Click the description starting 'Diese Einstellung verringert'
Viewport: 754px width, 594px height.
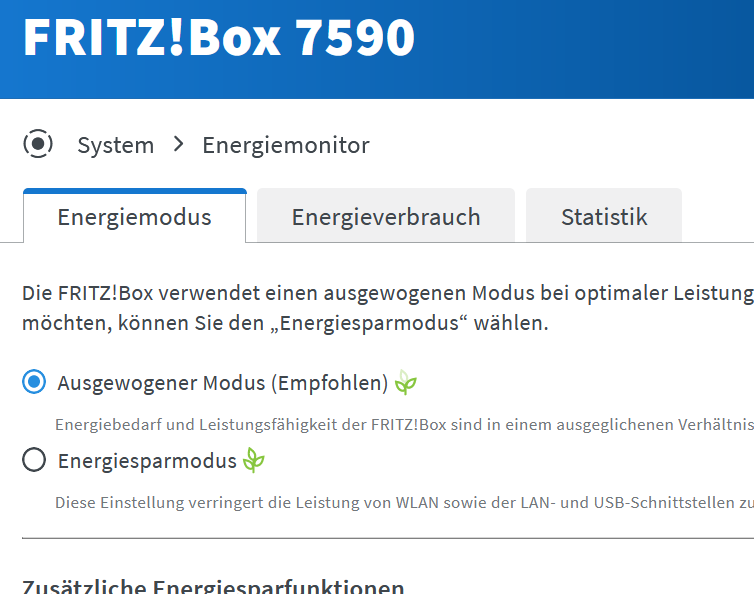pos(404,503)
